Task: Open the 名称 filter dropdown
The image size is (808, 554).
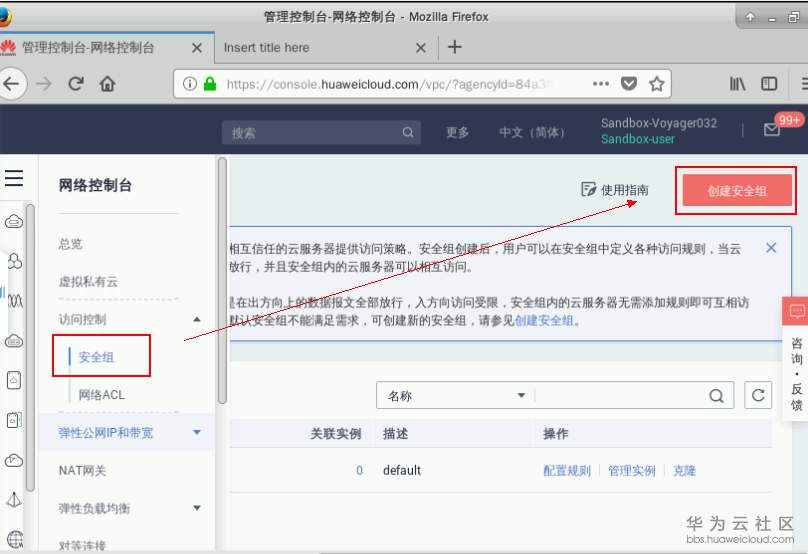Action: coord(456,396)
